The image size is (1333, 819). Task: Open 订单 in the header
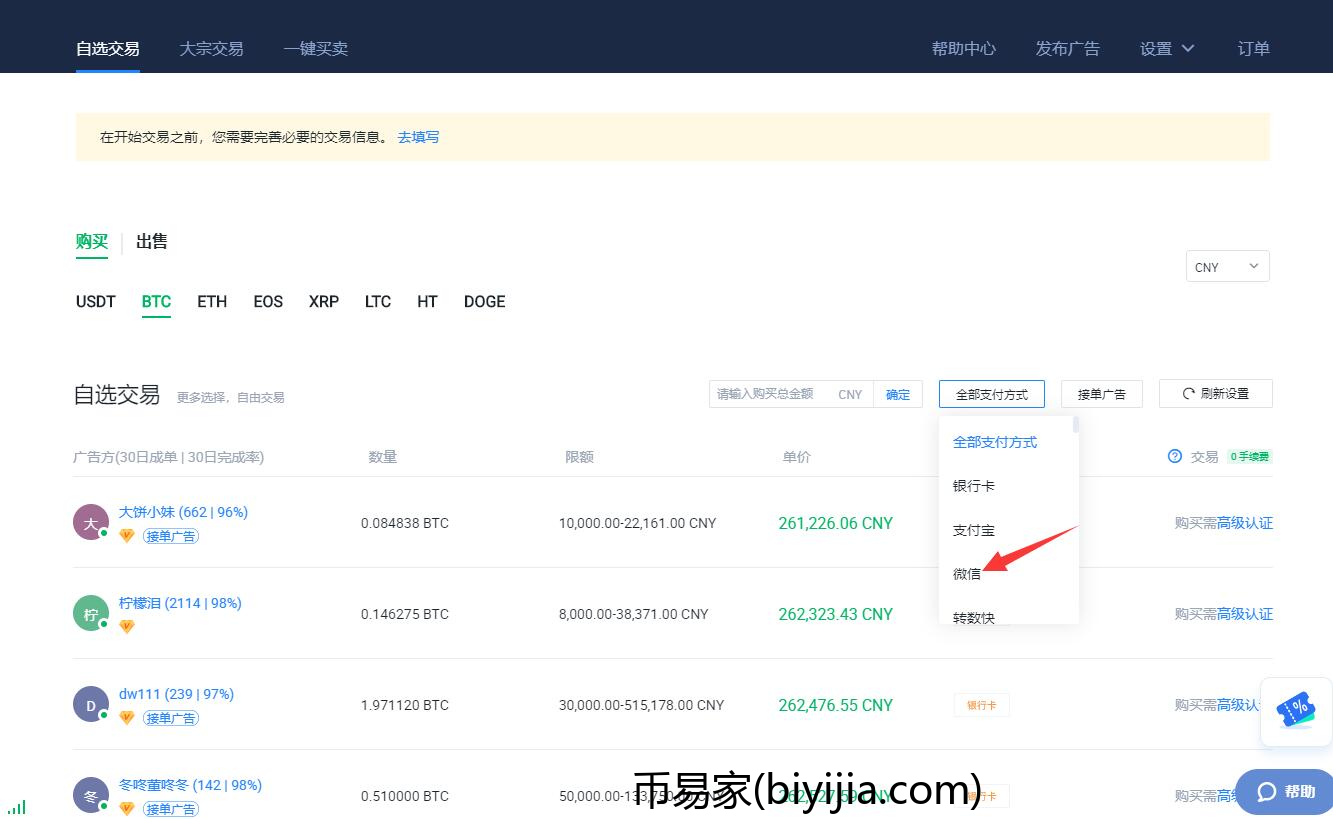(x=1254, y=48)
